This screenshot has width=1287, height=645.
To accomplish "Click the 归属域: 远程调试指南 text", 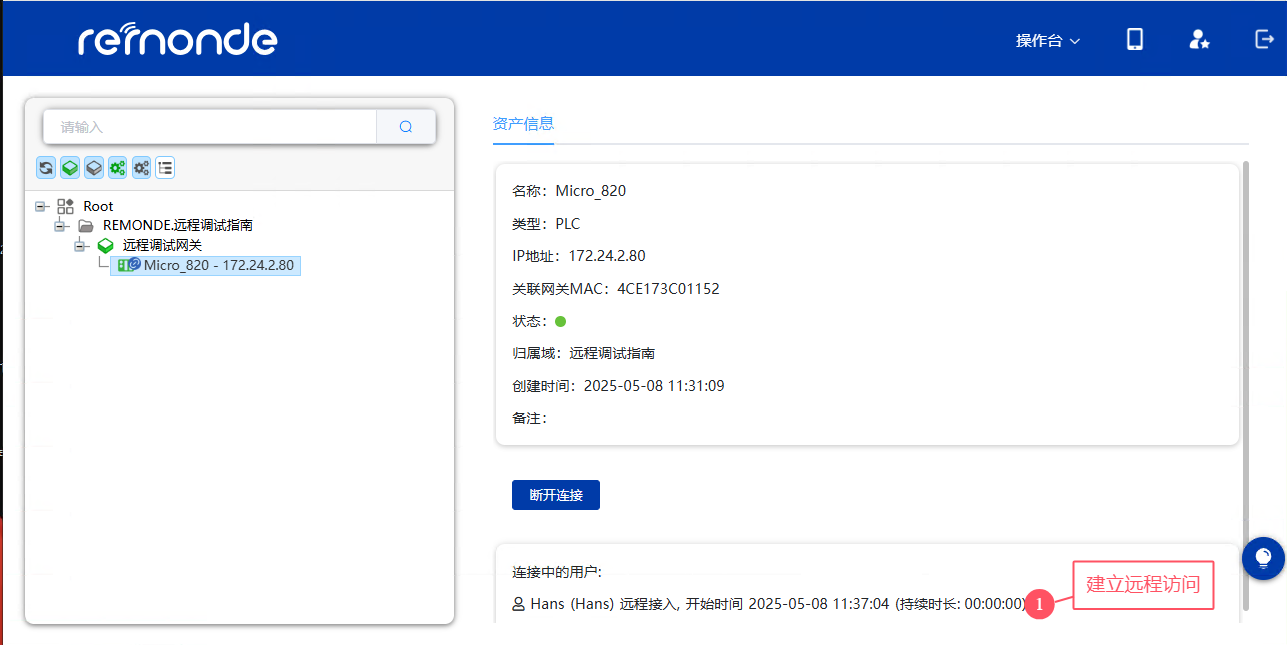I will 584,353.
